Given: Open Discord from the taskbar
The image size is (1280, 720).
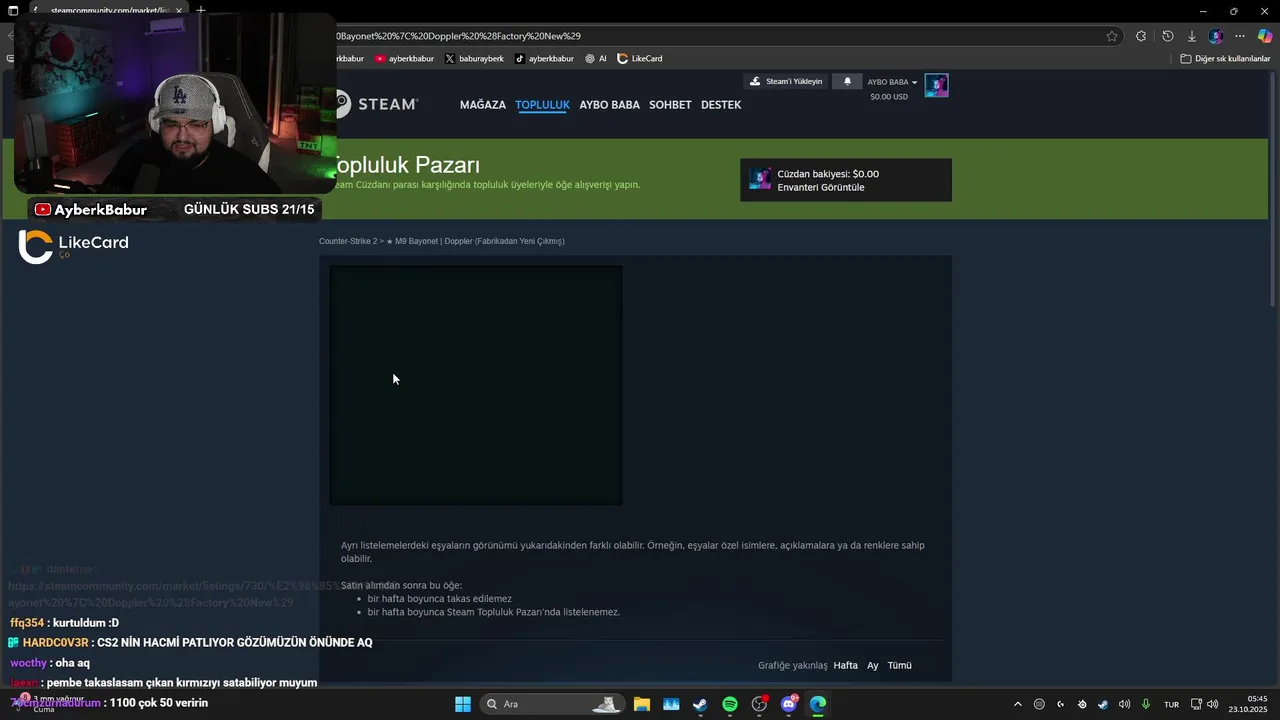Looking at the screenshot, I should tap(789, 704).
